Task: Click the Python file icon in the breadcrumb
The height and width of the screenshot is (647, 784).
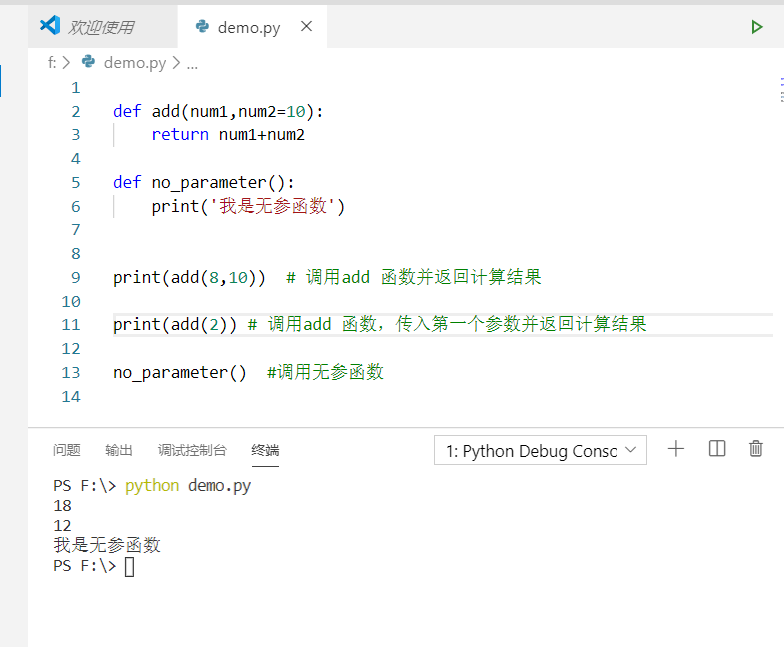Action: (x=89, y=62)
